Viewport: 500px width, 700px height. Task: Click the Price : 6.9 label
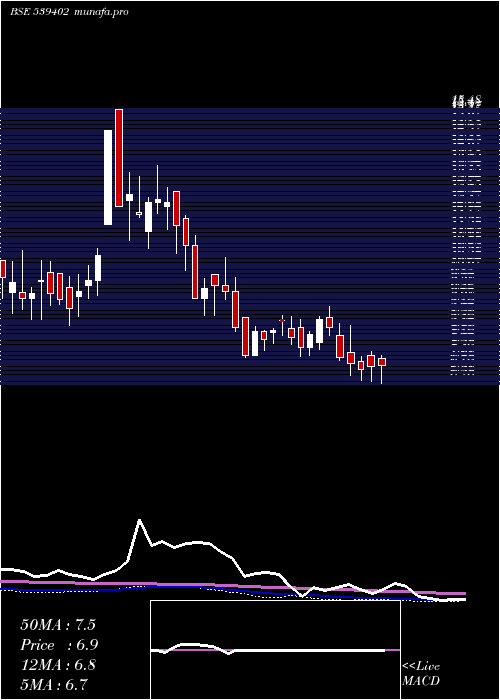[x=59, y=645]
